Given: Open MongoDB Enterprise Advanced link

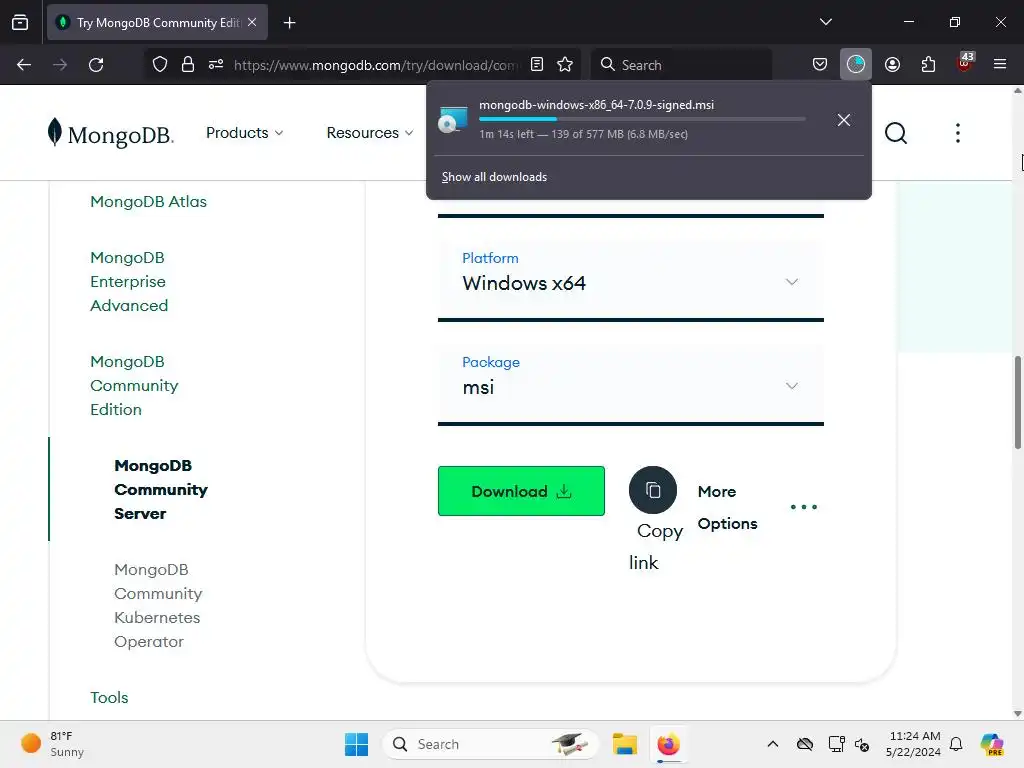Looking at the screenshot, I should pyautogui.click(x=129, y=281).
